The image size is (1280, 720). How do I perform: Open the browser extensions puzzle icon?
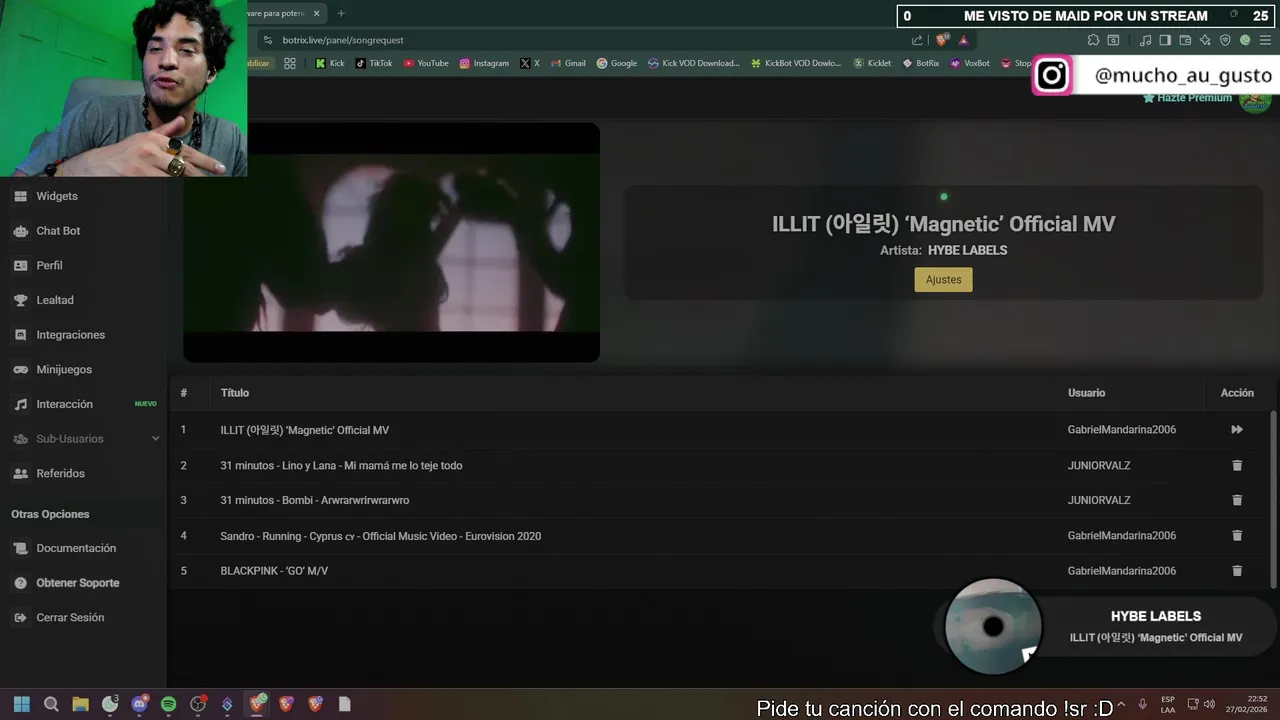tap(1093, 40)
